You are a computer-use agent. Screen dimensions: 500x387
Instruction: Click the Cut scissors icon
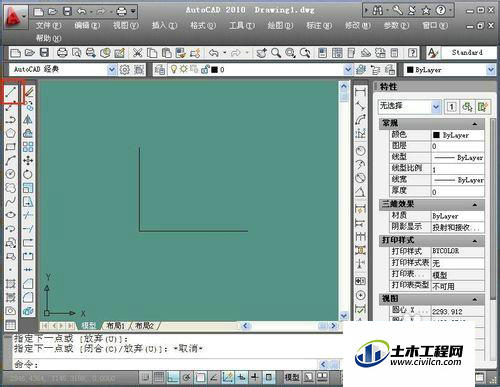pyautogui.click(x=137, y=53)
